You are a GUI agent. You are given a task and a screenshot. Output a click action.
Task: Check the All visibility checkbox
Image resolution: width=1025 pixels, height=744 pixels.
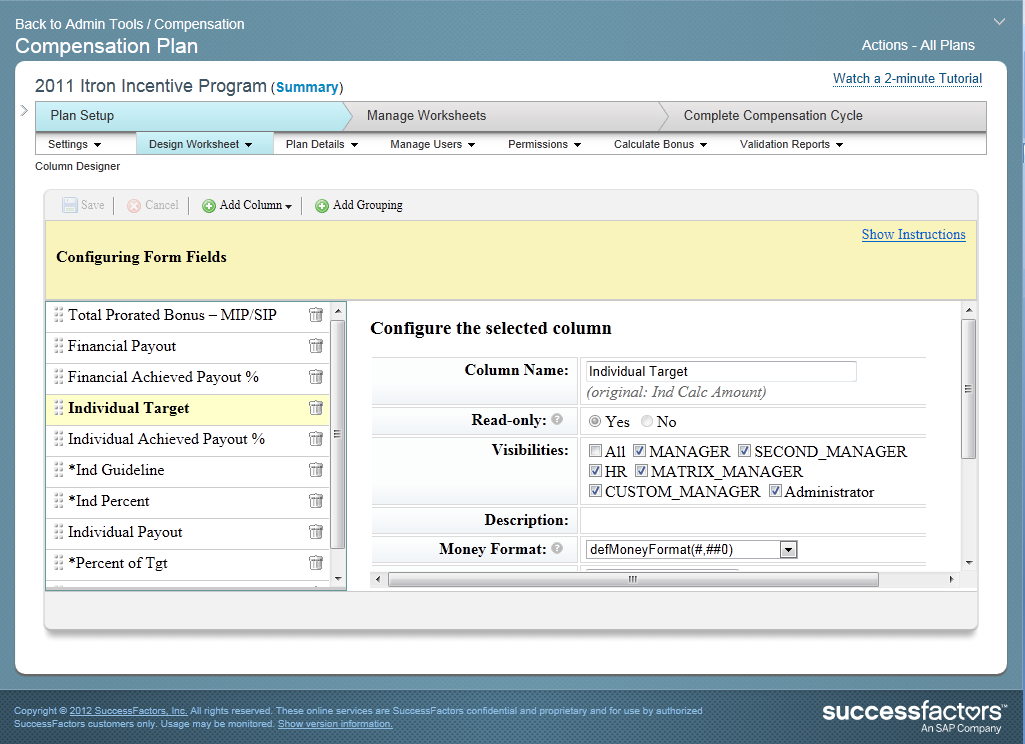pos(596,450)
